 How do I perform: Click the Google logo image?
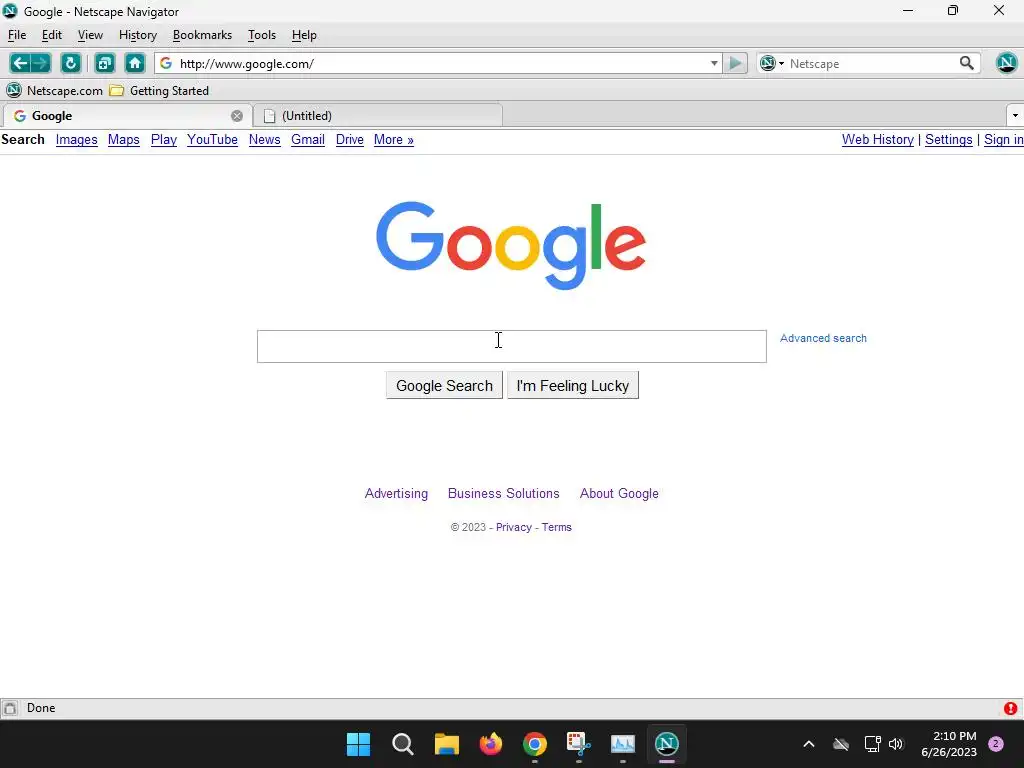coord(511,245)
